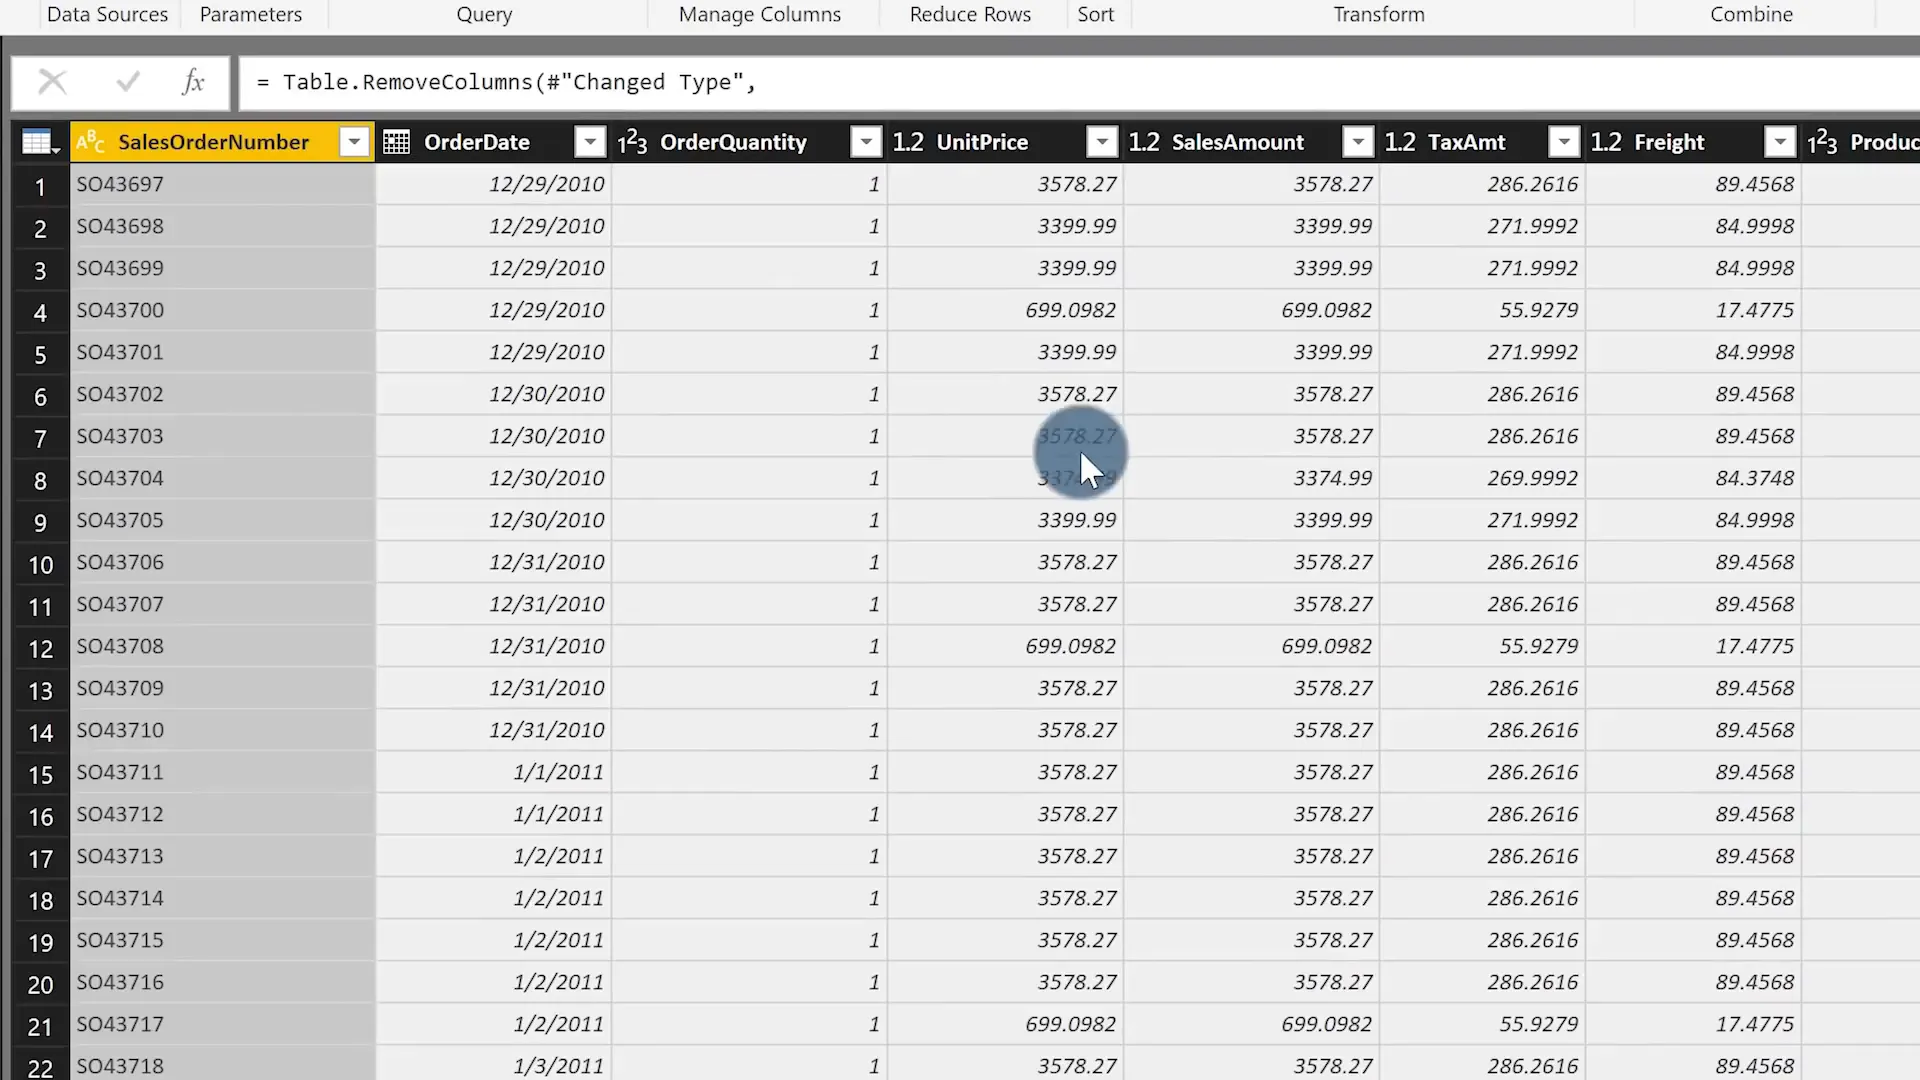Open the OrderDate filter dropdown
Viewport: 1920px width, 1080px height.
pyautogui.click(x=589, y=141)
